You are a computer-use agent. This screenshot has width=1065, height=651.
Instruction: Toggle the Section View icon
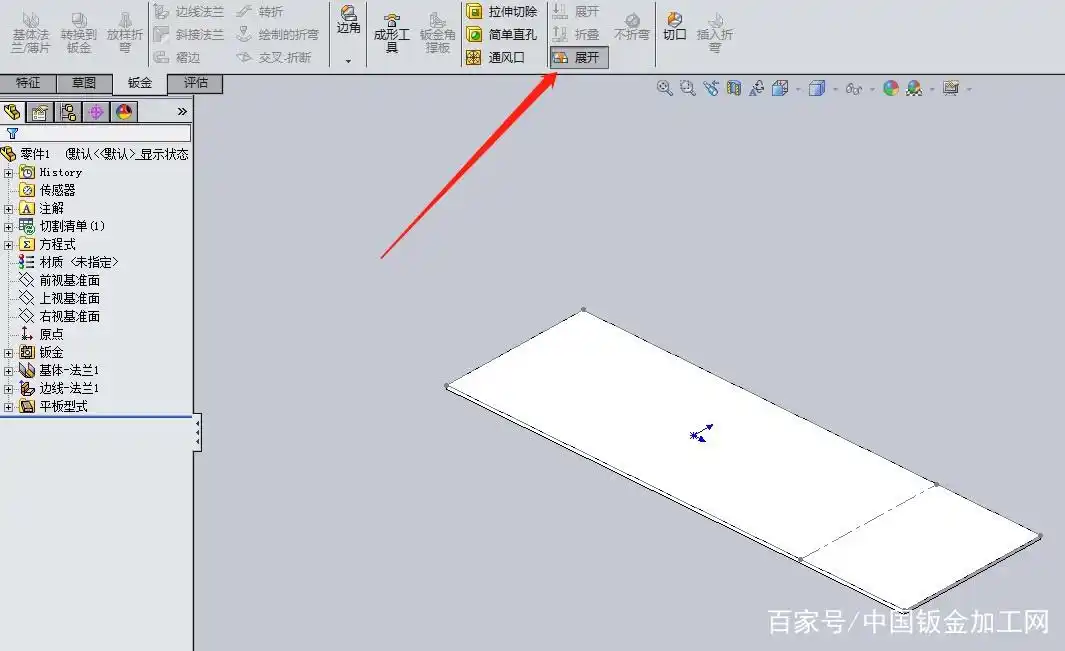coord(734,88)
